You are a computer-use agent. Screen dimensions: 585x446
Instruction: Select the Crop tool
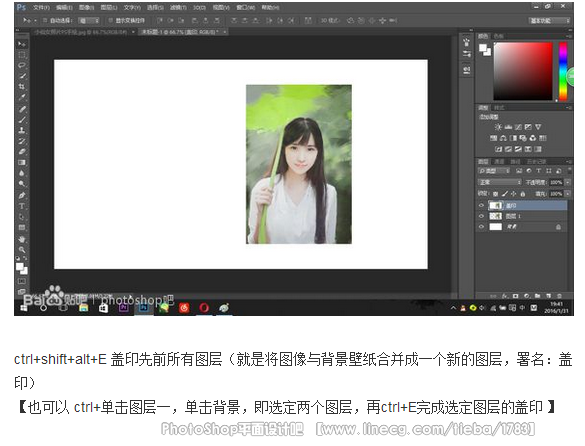22,87
